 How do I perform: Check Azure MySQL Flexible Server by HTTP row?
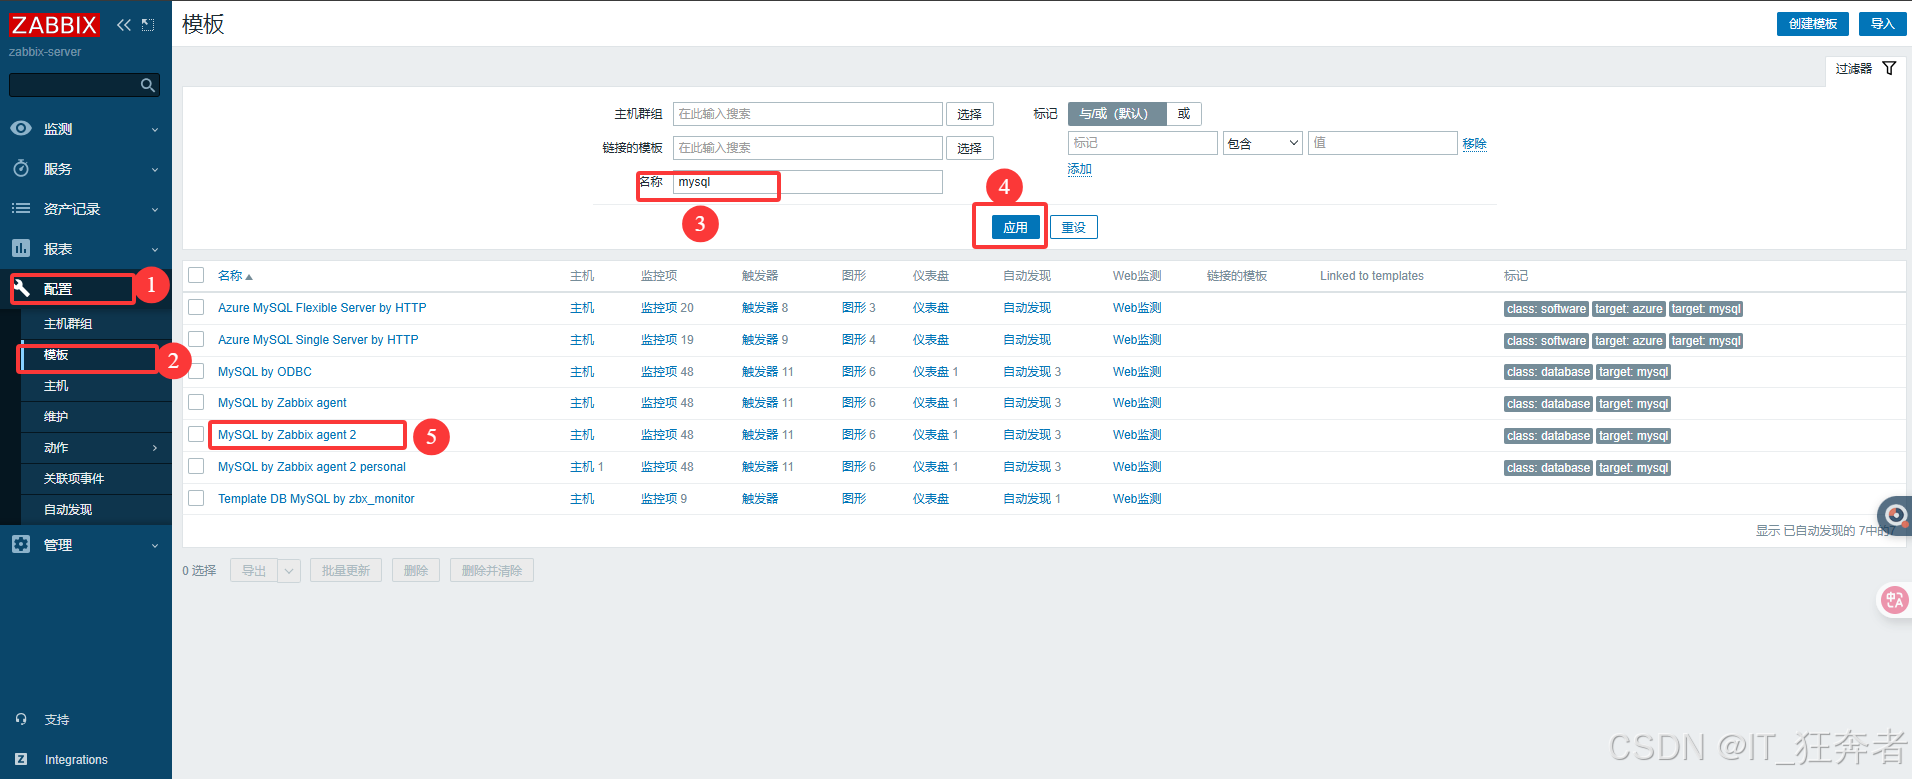[196, 307]
